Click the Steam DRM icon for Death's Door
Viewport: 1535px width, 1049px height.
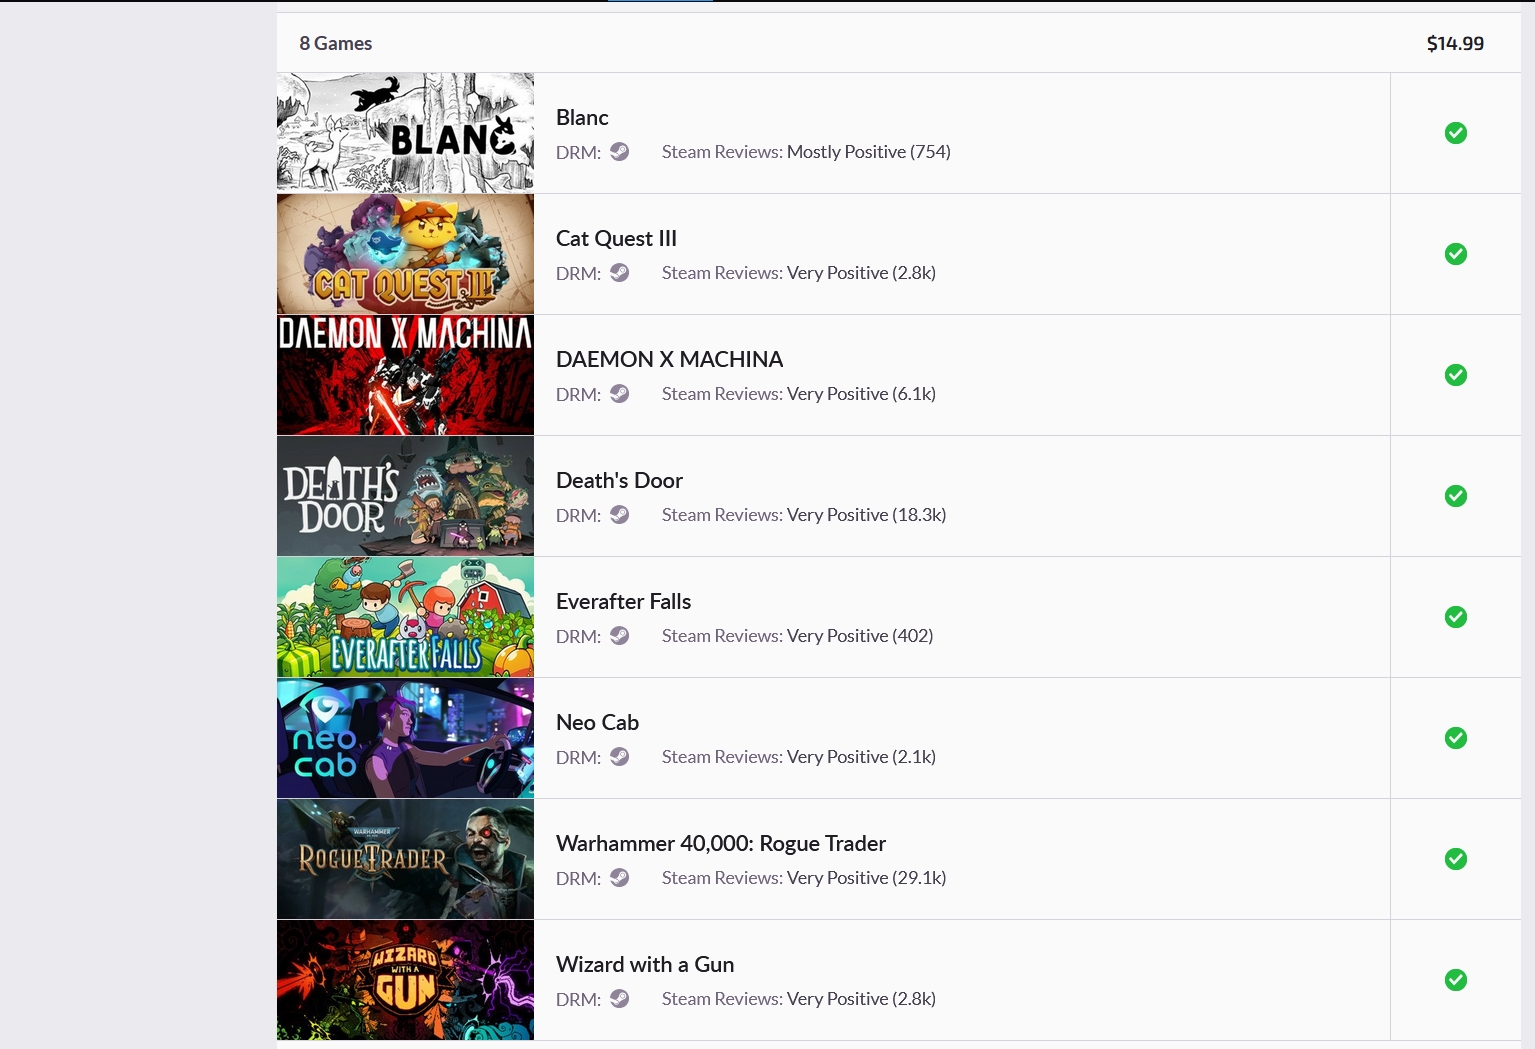(x=620, y=515)
